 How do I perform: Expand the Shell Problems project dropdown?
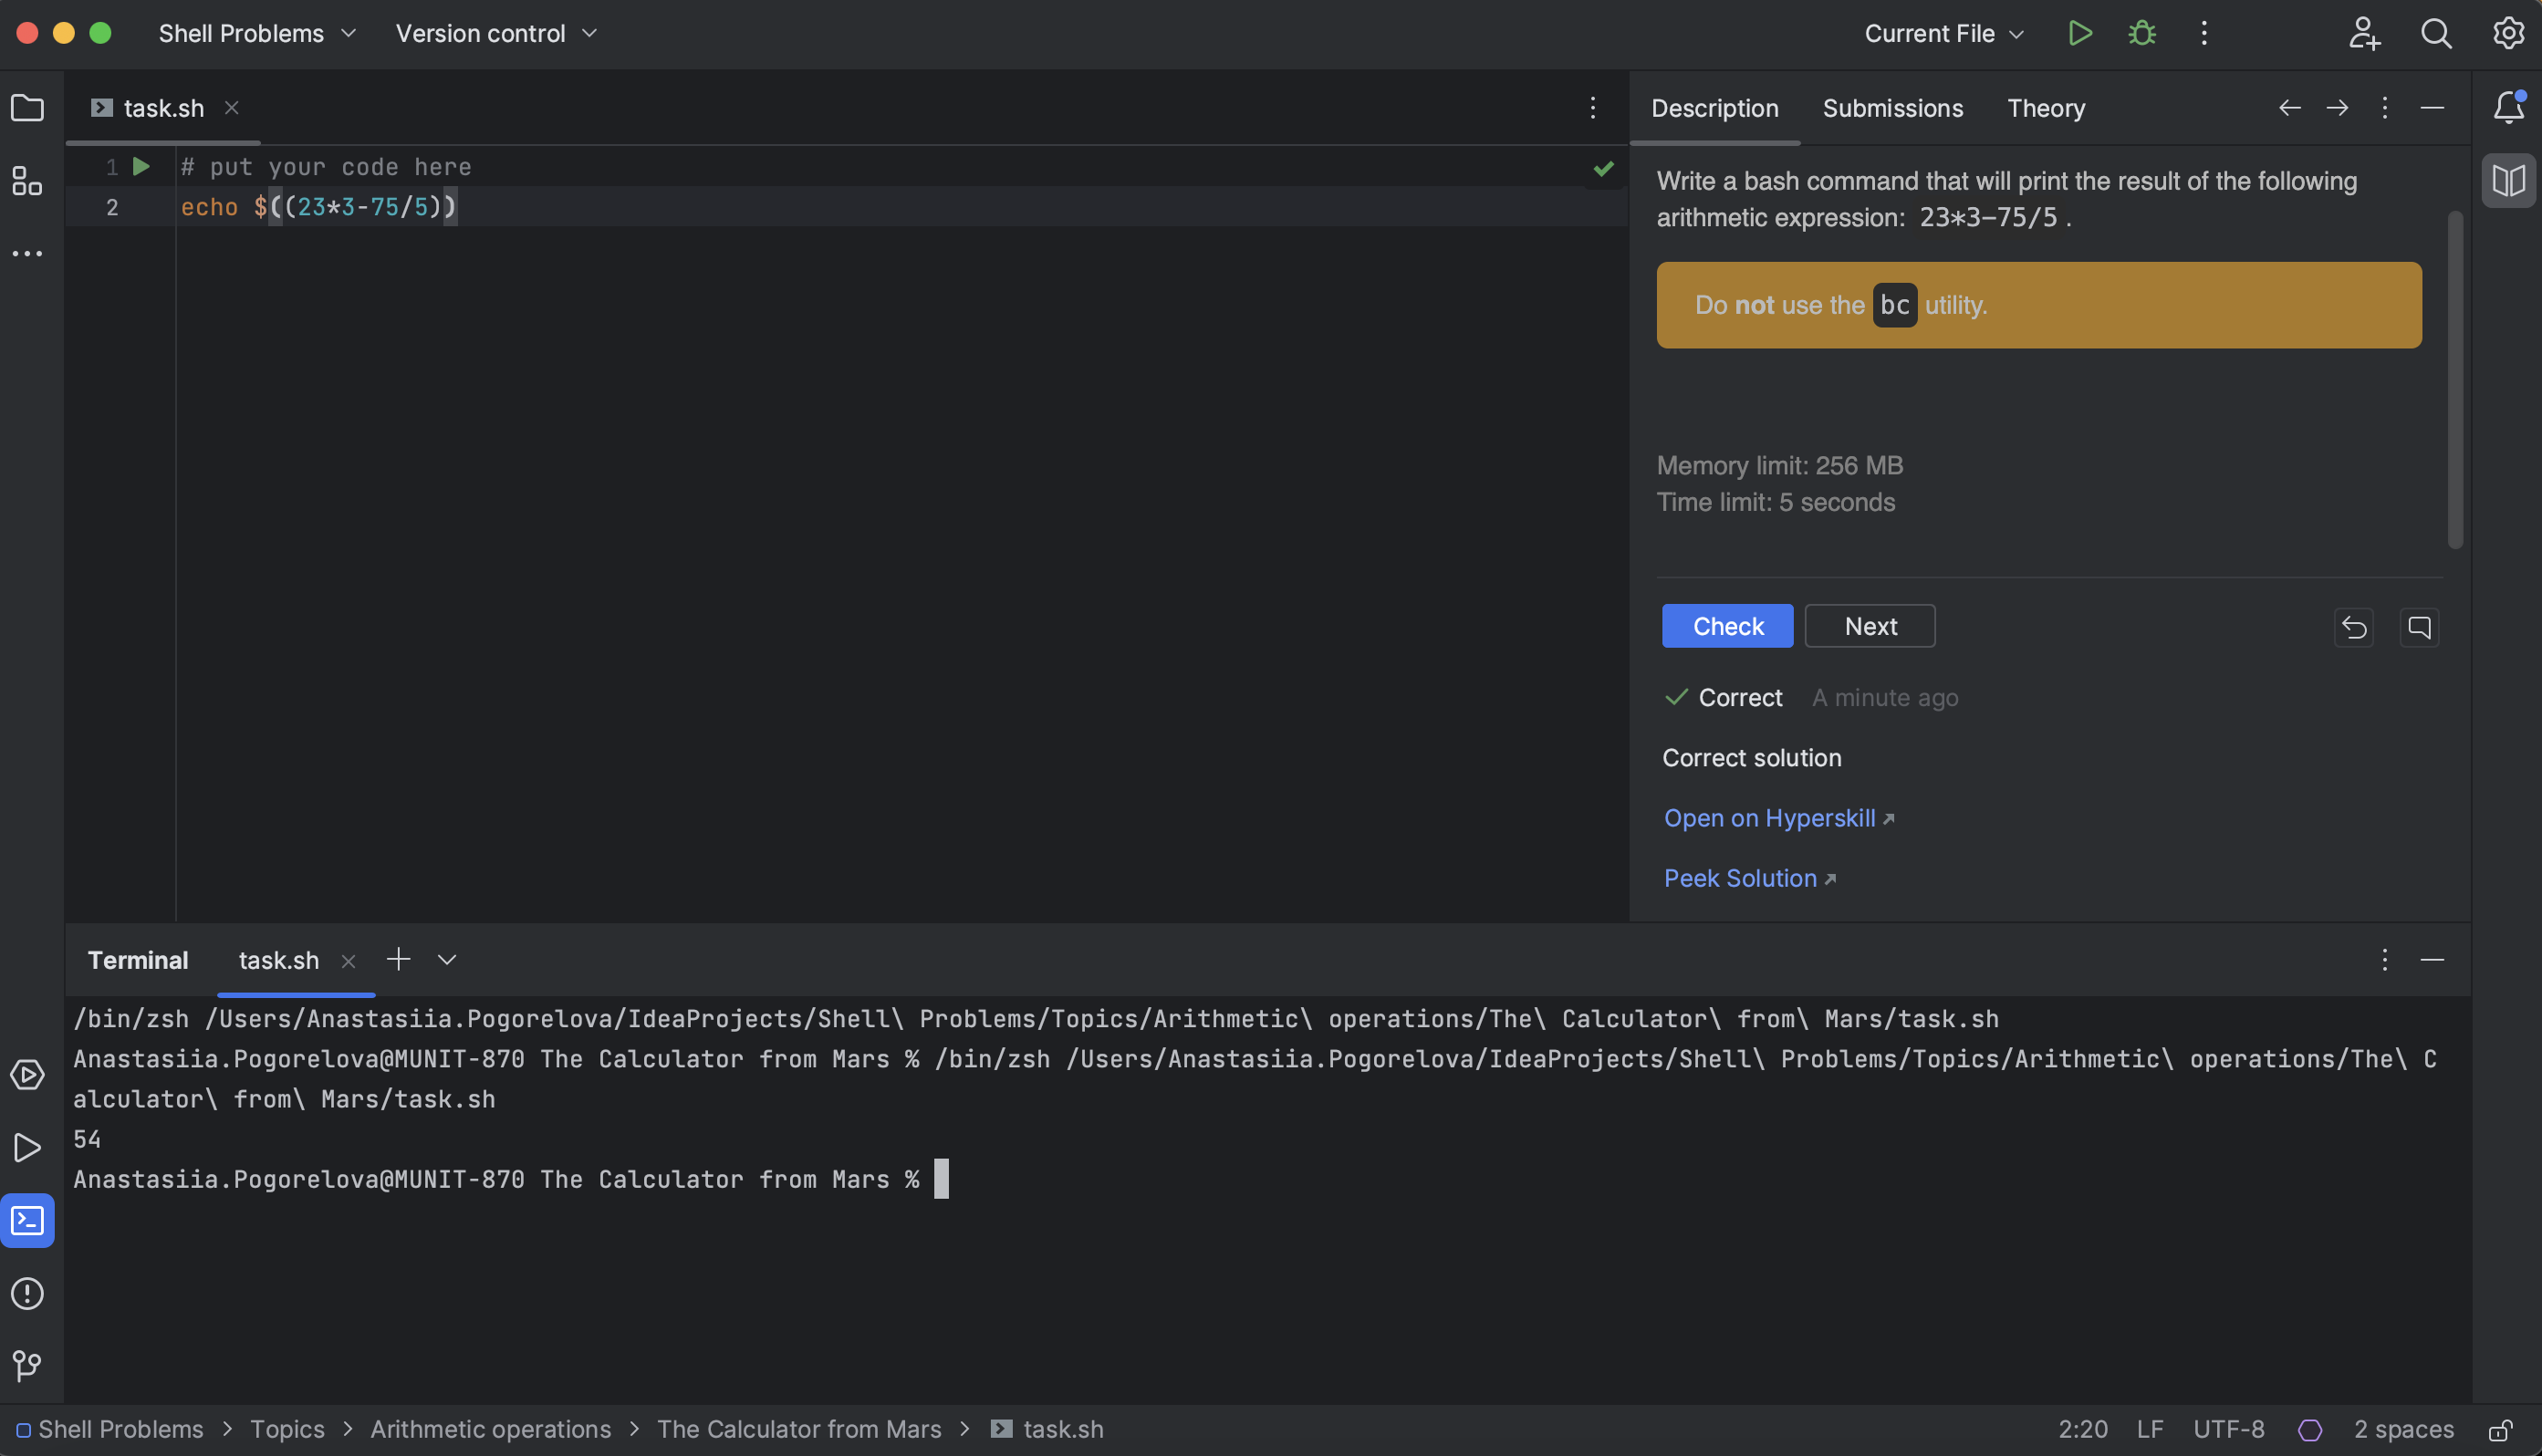point(257,33)
